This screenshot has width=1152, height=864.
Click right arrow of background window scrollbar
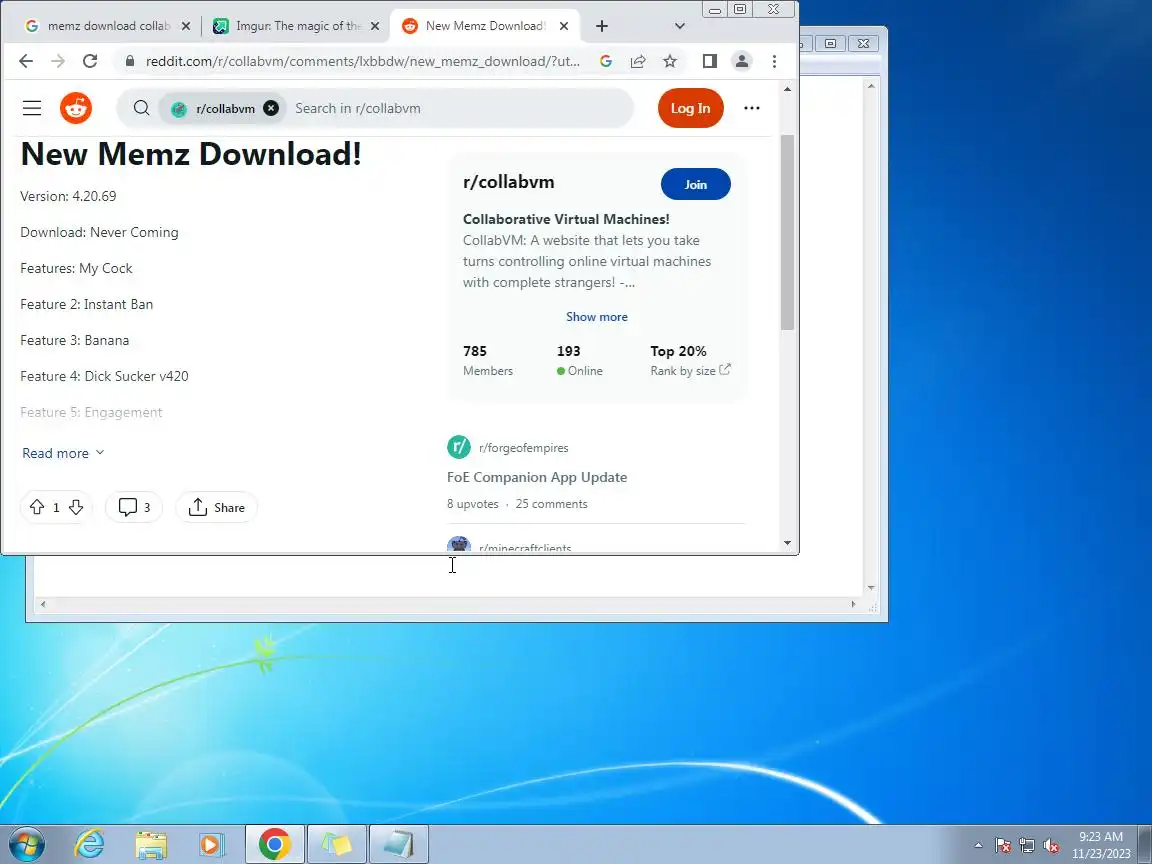point(853,604)
